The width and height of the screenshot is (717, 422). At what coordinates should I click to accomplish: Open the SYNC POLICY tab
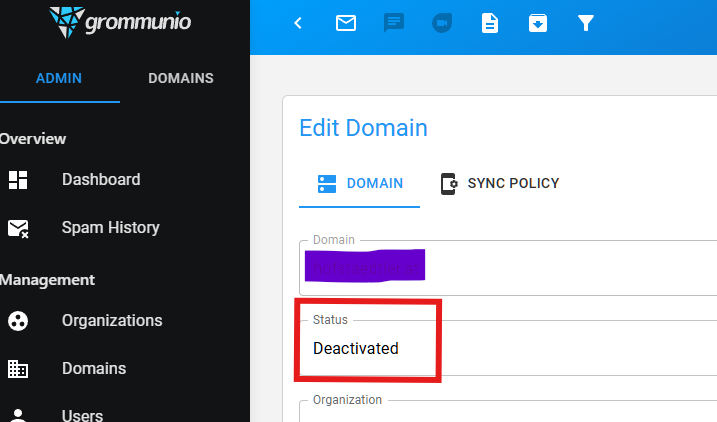coord(500,184)
